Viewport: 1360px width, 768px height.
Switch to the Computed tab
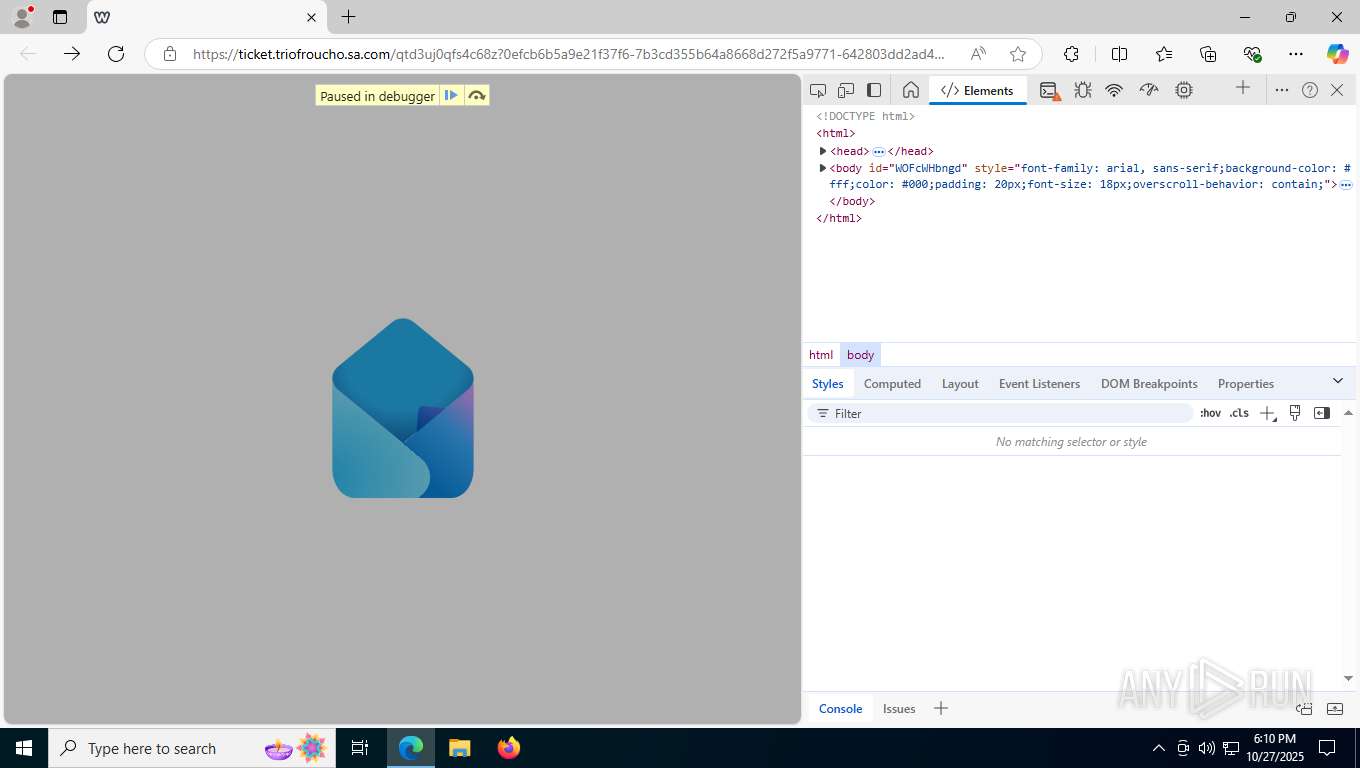[892, 384]
